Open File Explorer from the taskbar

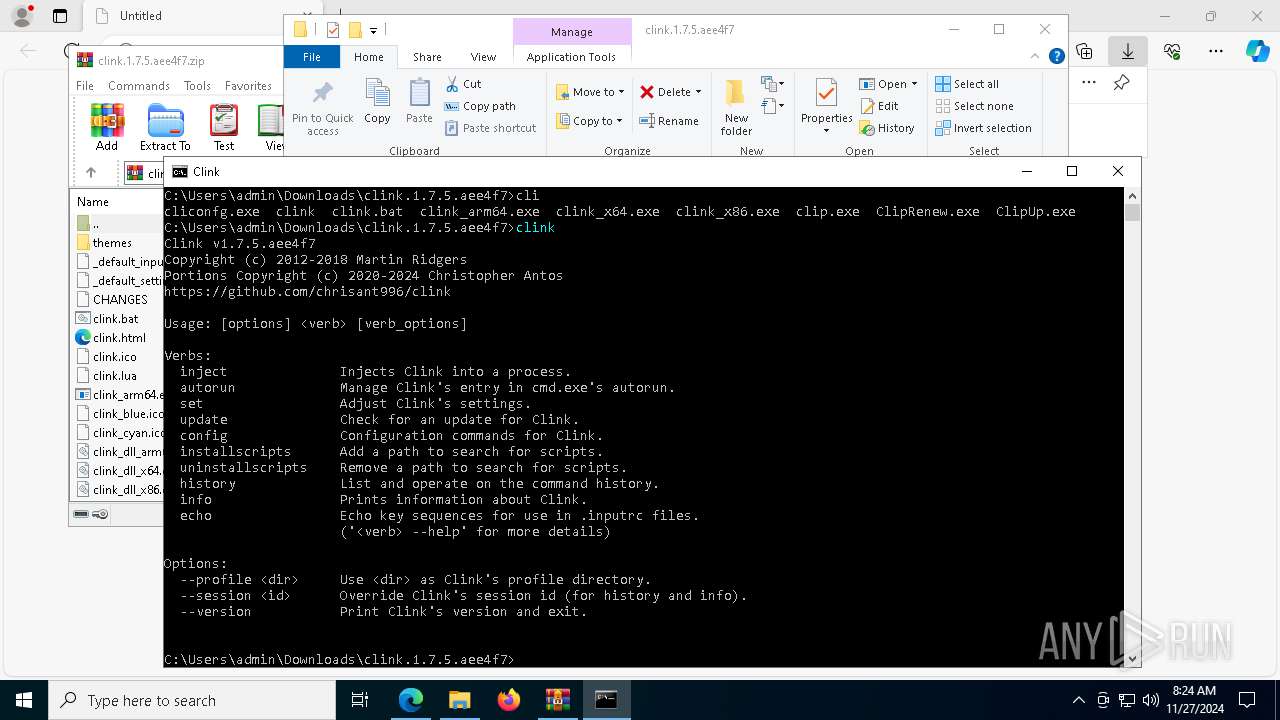(x=459, y=700)
